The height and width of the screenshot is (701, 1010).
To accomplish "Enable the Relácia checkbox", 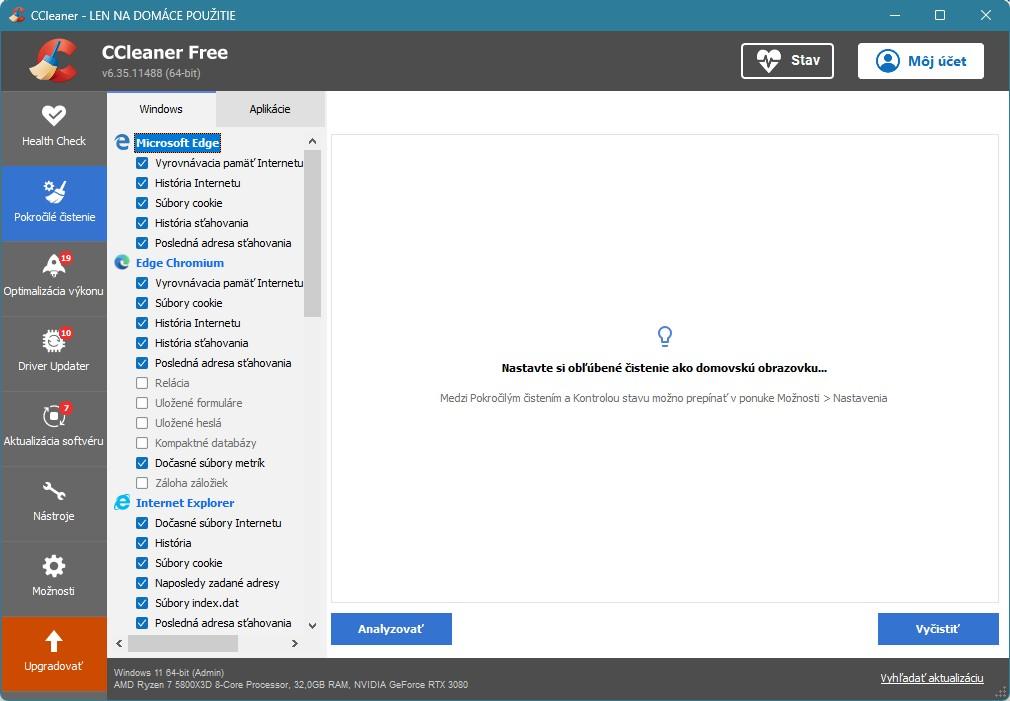I will pyautogui.click(x=142, y=383).
